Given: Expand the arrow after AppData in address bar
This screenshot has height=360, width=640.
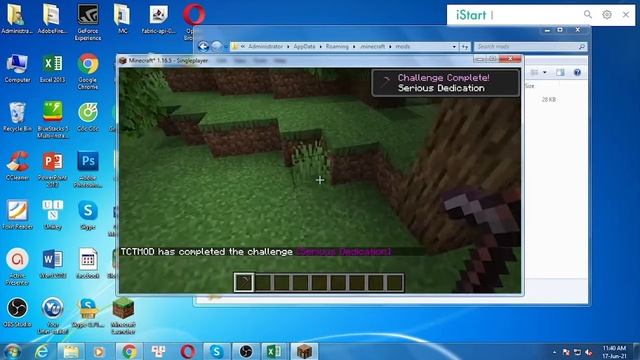Looking at the screenshot, I should 320,47.
